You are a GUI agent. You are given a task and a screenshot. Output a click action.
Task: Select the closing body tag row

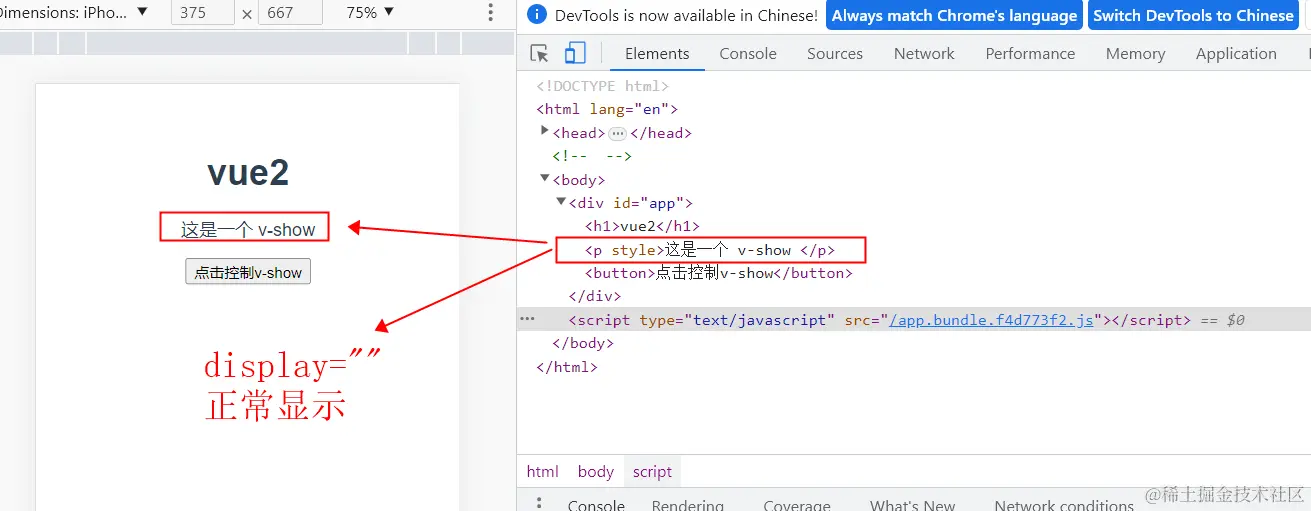[x=583, y=343]
